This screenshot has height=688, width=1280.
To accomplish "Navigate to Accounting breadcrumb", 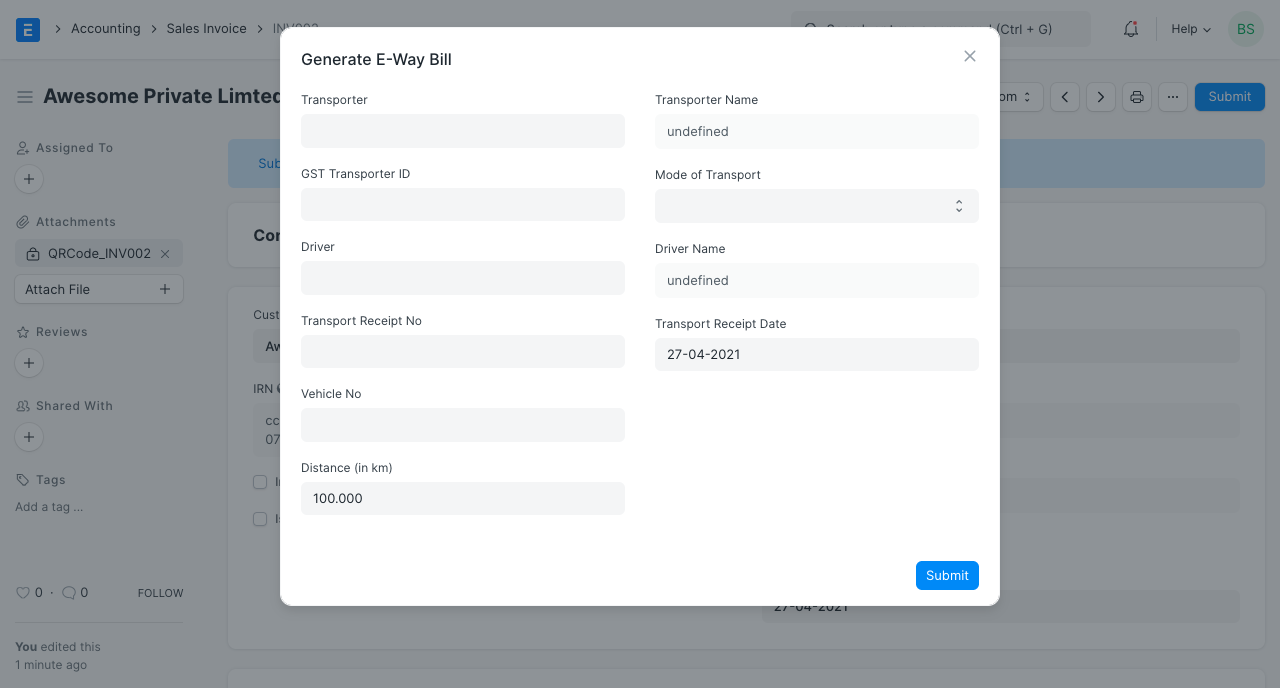I will click(105, 29).
